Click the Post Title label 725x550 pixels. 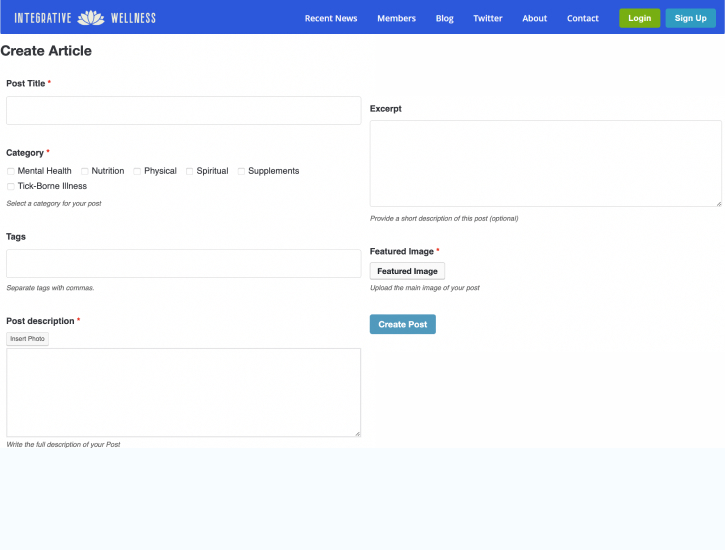pos(25,84)
